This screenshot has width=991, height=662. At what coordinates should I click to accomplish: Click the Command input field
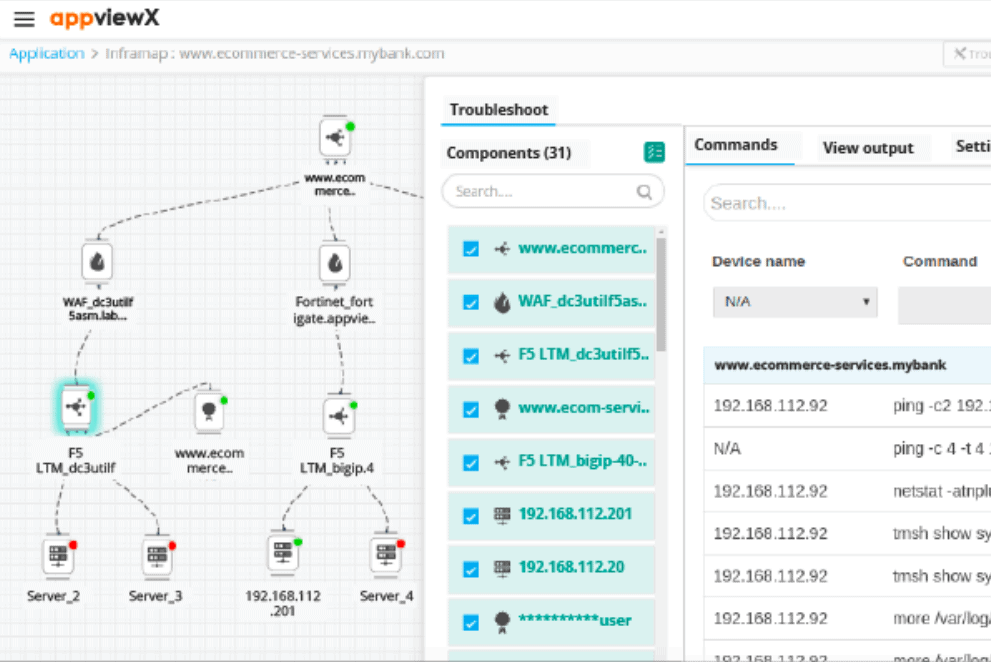click(944, 305)
